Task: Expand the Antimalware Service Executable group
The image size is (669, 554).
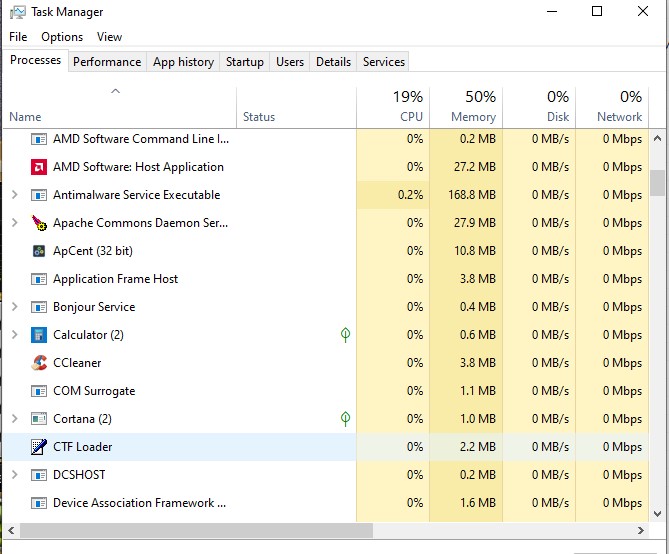Action: 15,195
